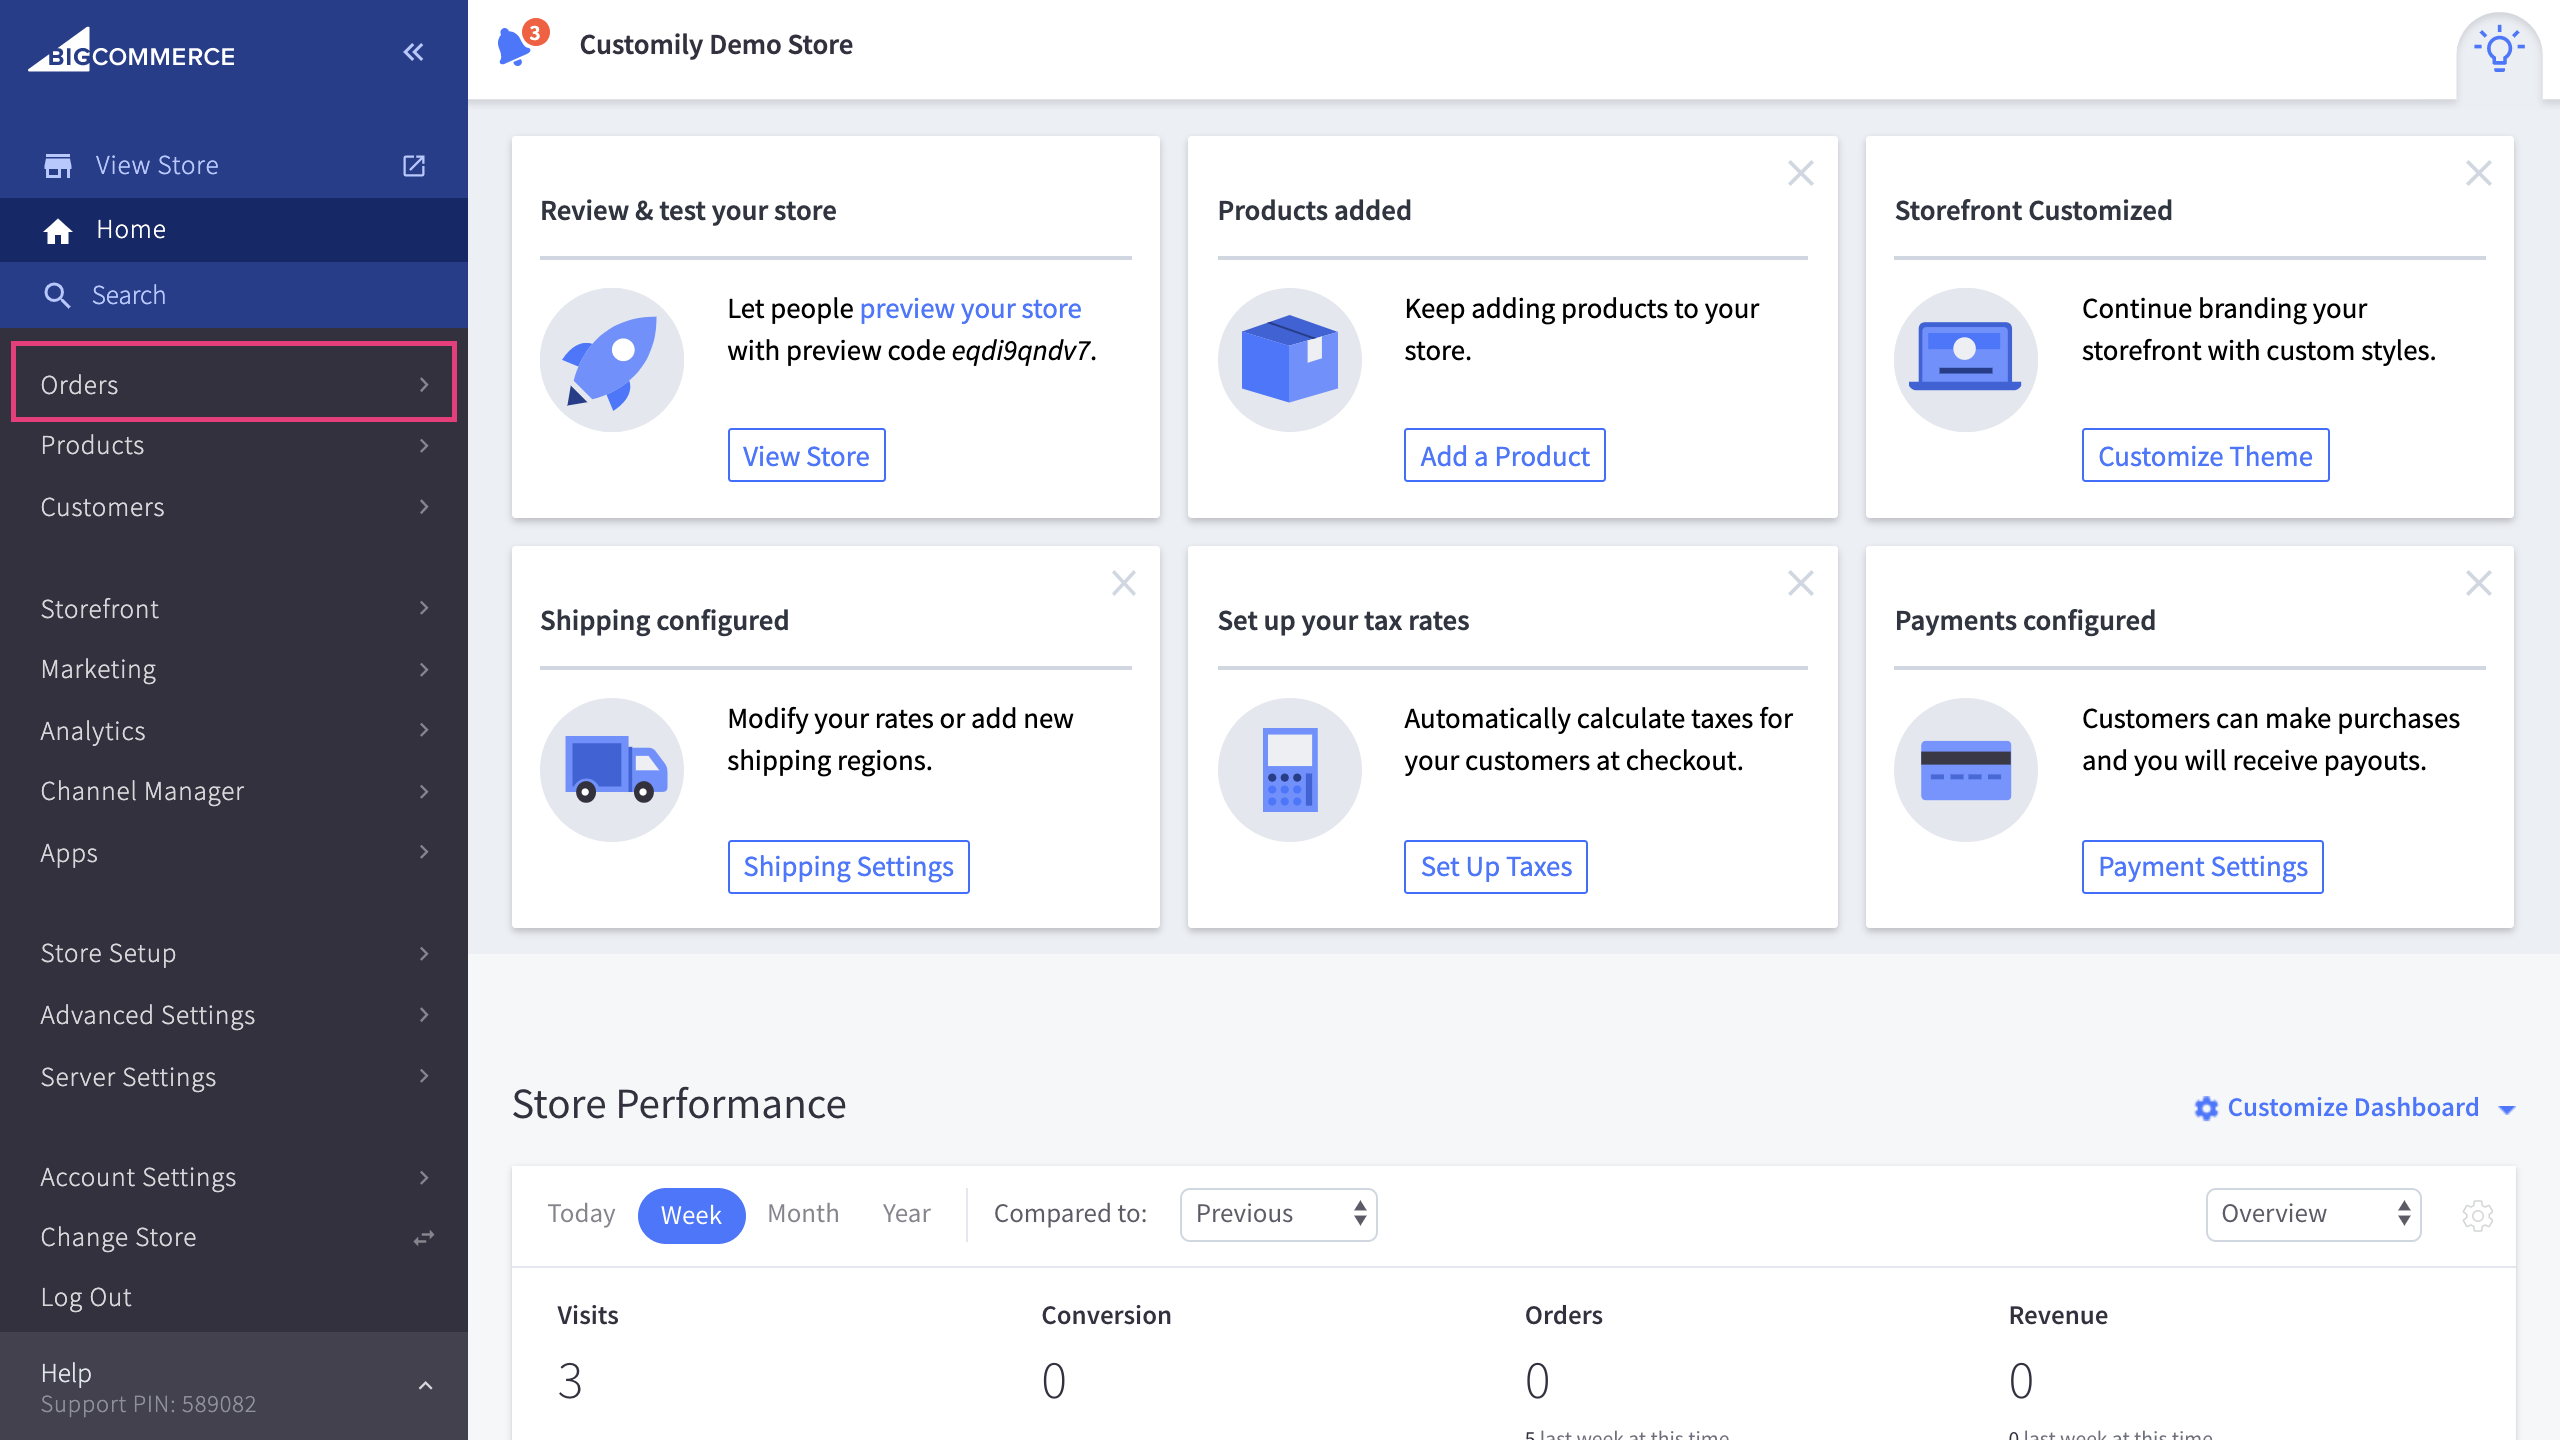Click the Search magnifier icon in sidebar
Viewport: 2560px width, 1440px height.
[x=57, y=295]
